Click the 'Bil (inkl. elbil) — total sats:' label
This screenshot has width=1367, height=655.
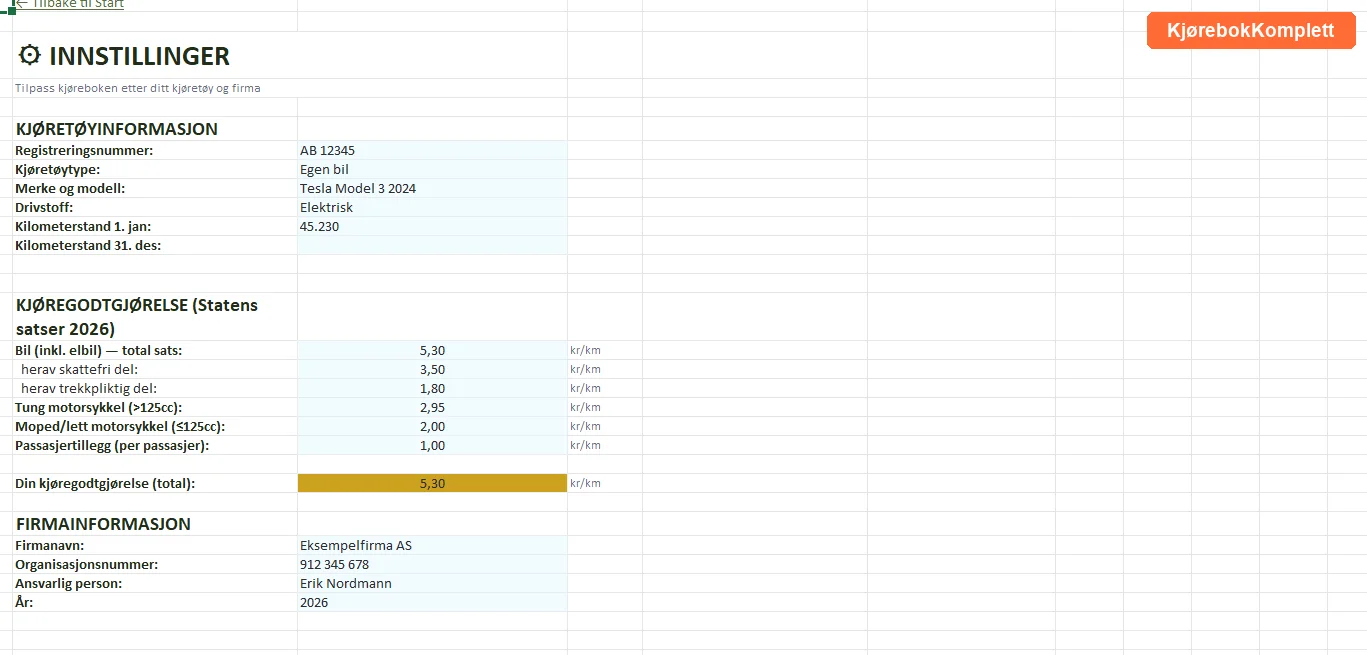99,351
